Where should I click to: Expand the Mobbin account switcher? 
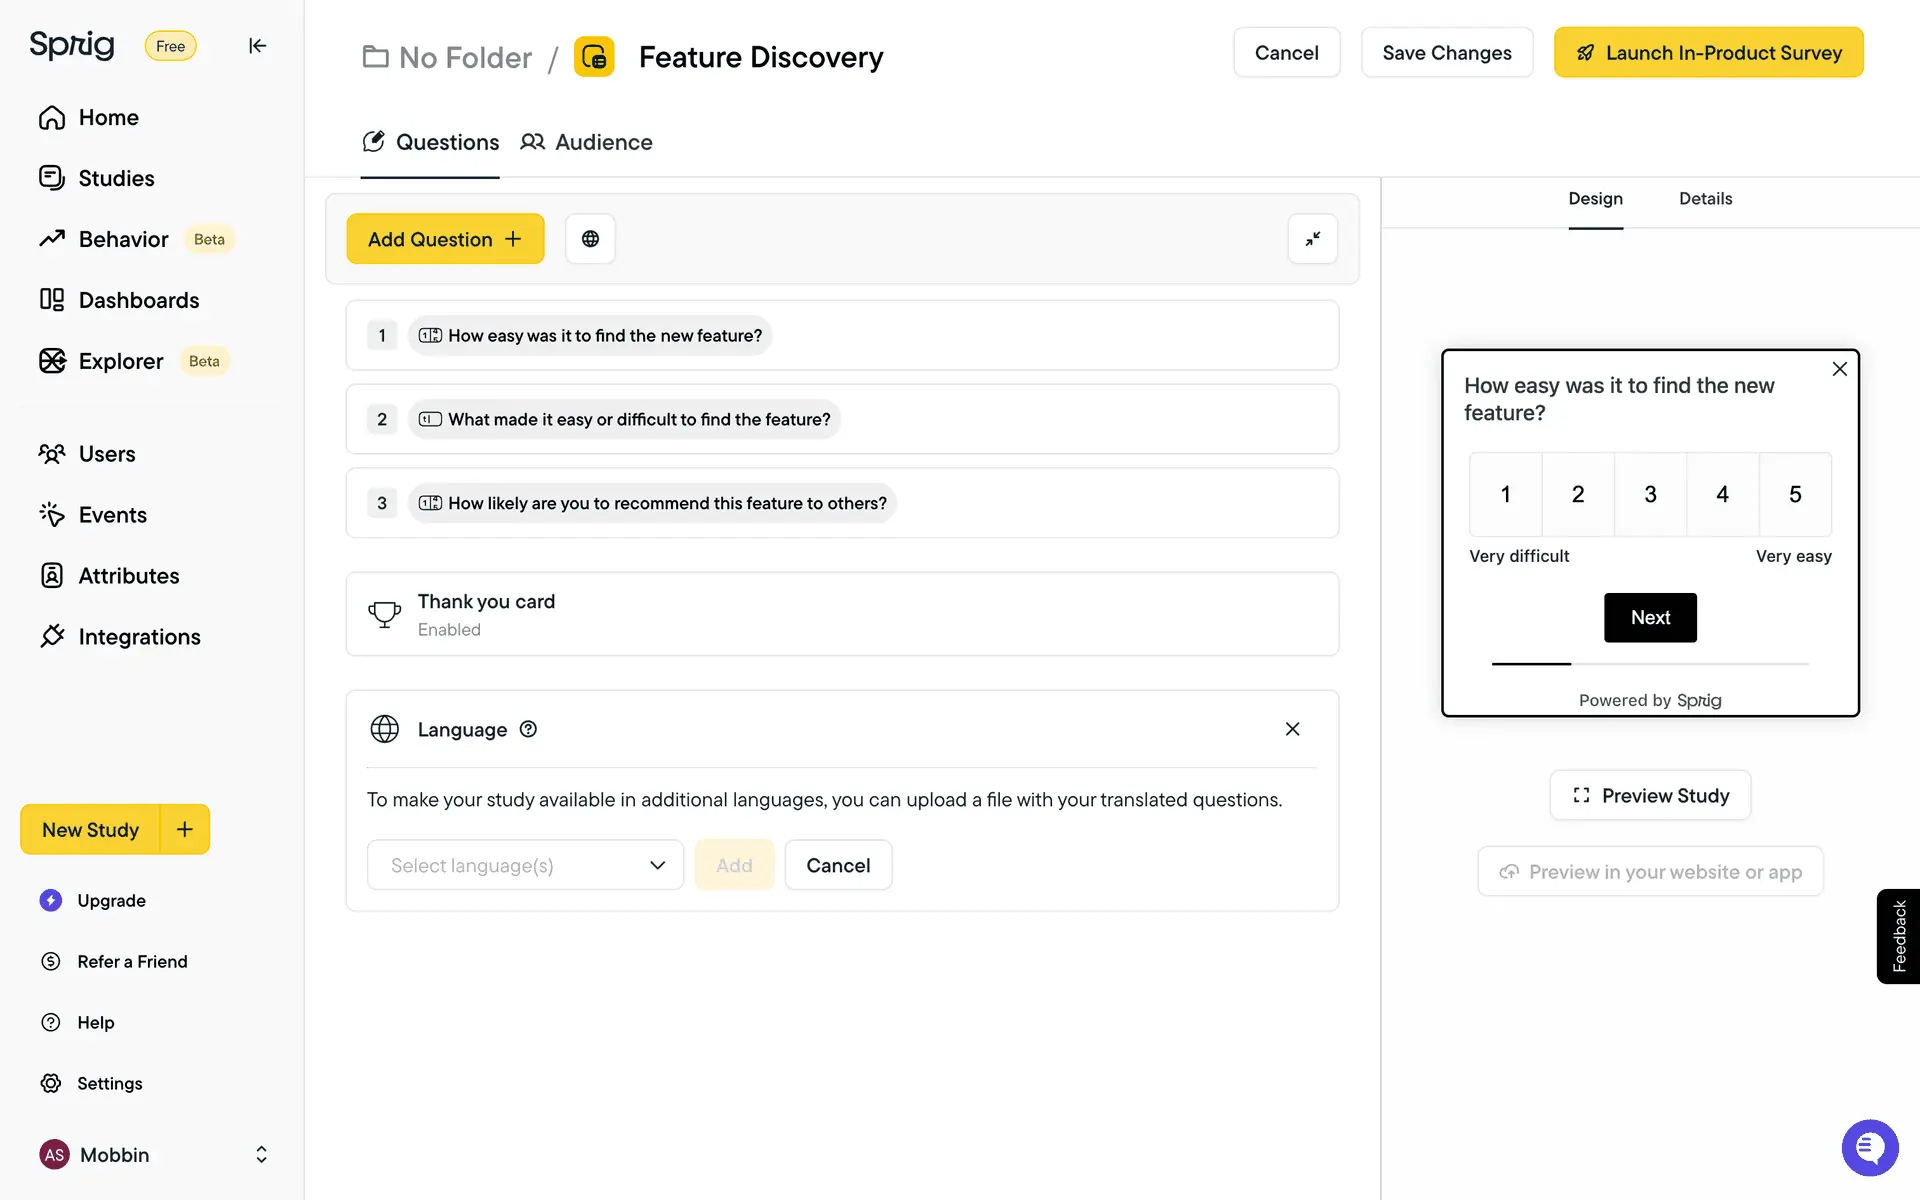click(261, 1154)
